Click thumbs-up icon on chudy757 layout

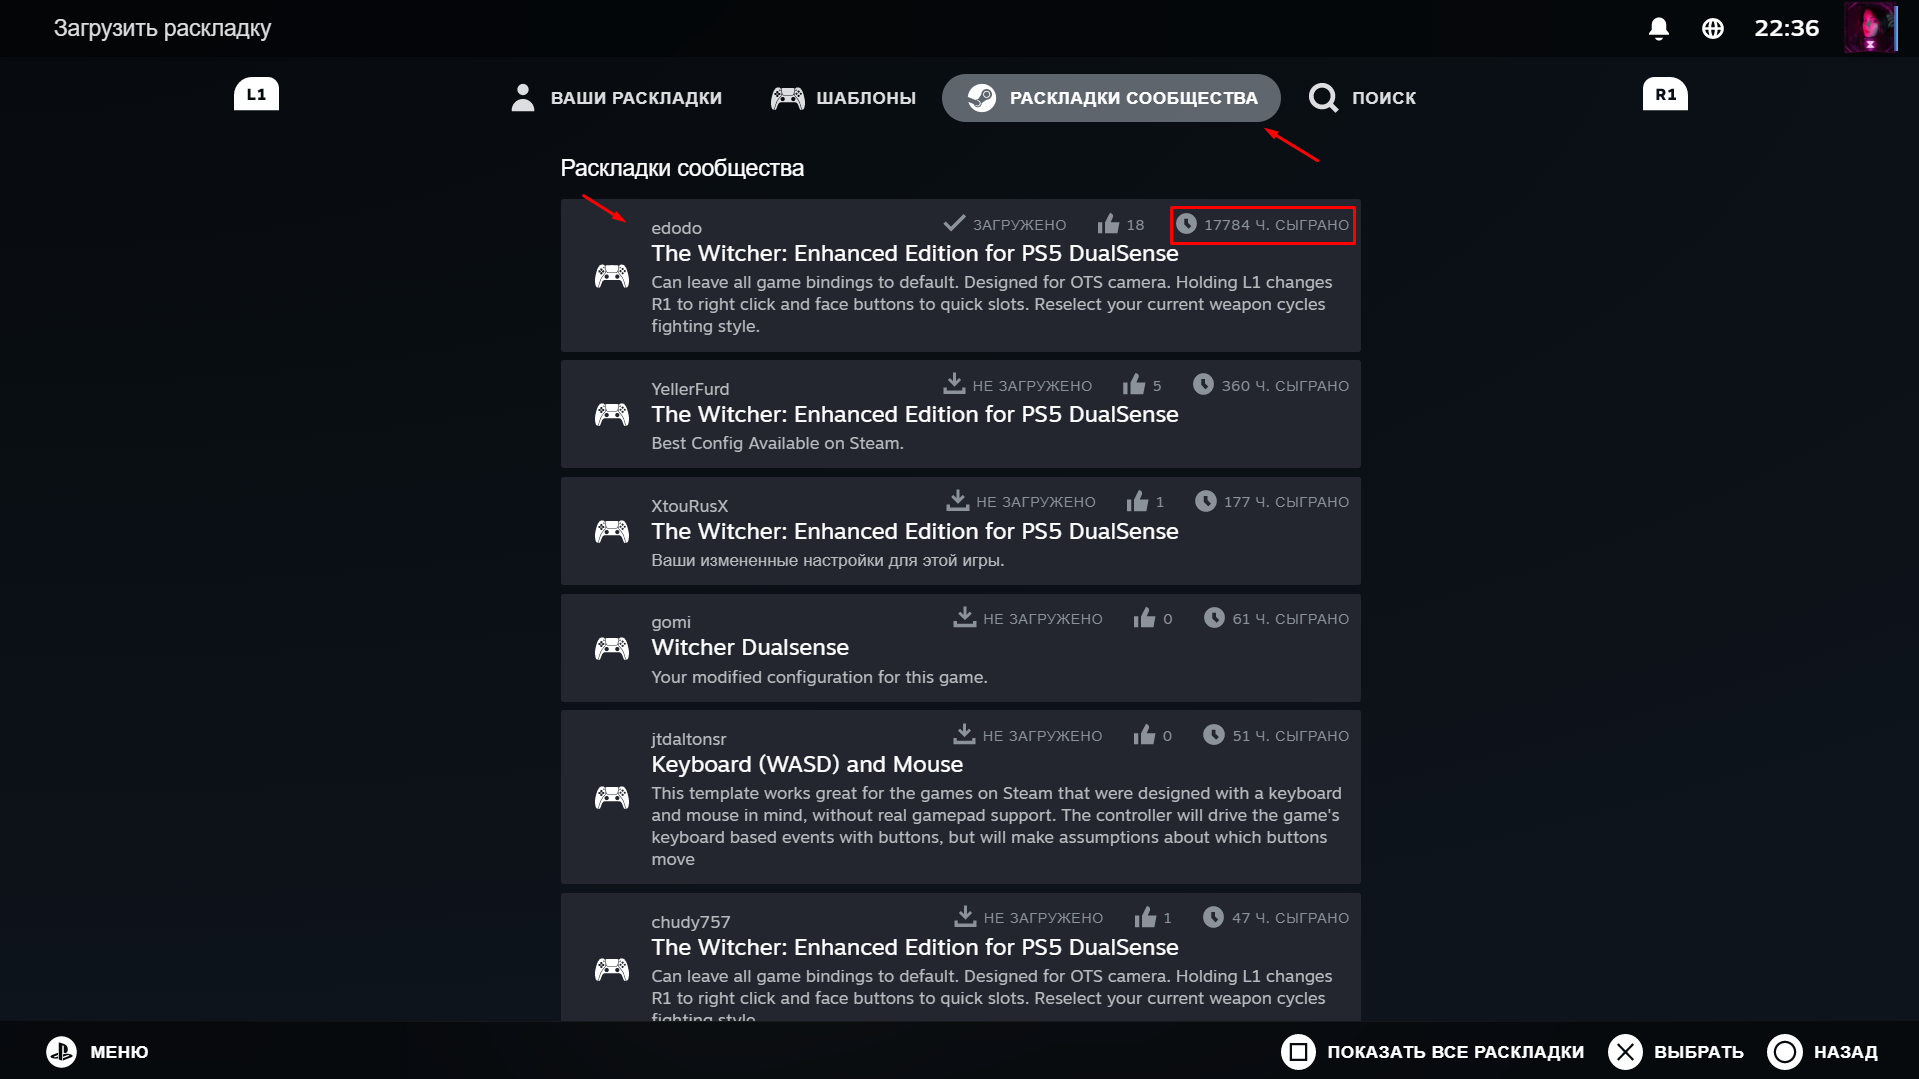tap(1145, 916)
